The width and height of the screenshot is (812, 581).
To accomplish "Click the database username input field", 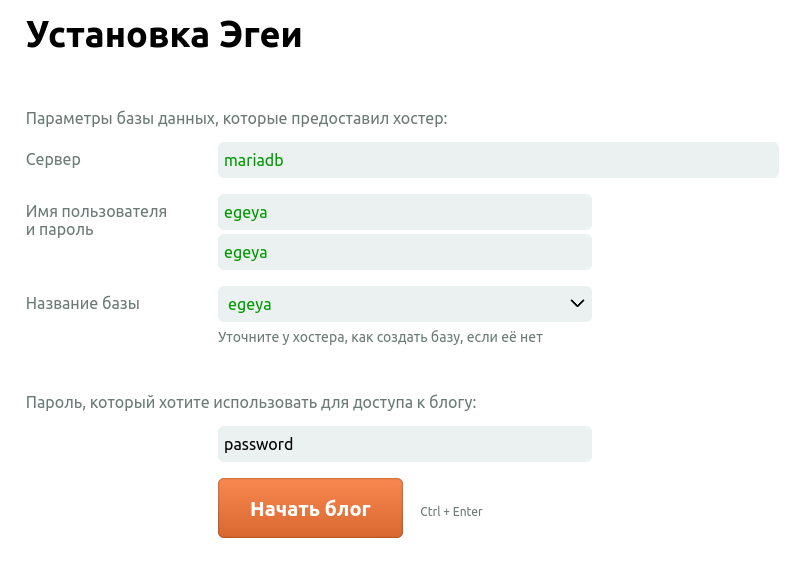I will [404, 212].
